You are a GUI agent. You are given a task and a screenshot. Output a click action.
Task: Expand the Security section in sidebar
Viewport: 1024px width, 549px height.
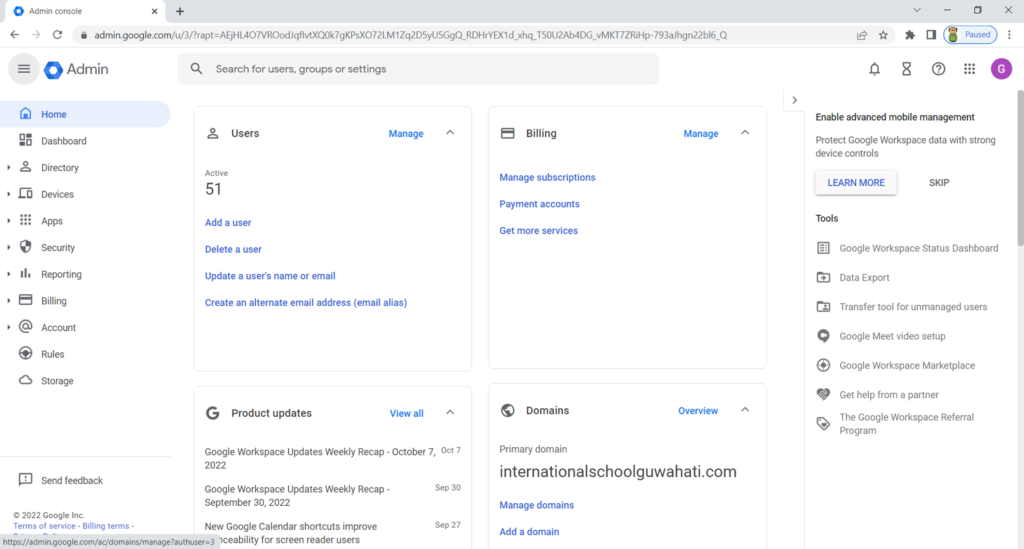(8, 248)
